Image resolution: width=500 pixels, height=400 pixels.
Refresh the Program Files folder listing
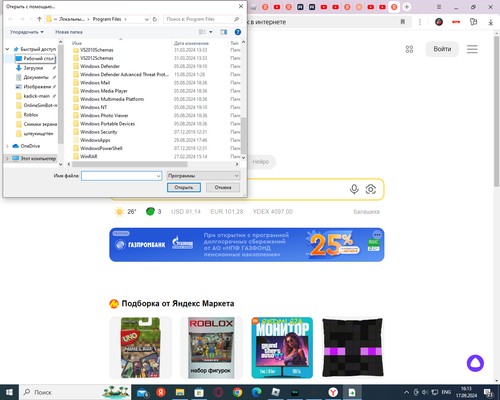tap(155, 19)
